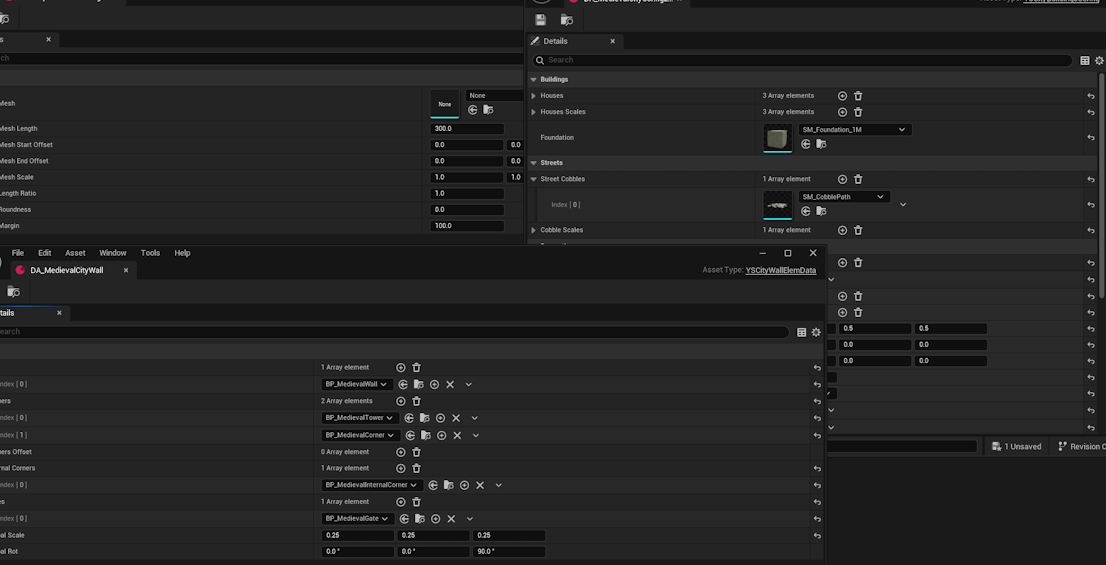The width and height of the screenshot is (1106, 565).
Task: Expand the Houses array row
Action: point(534,96)
